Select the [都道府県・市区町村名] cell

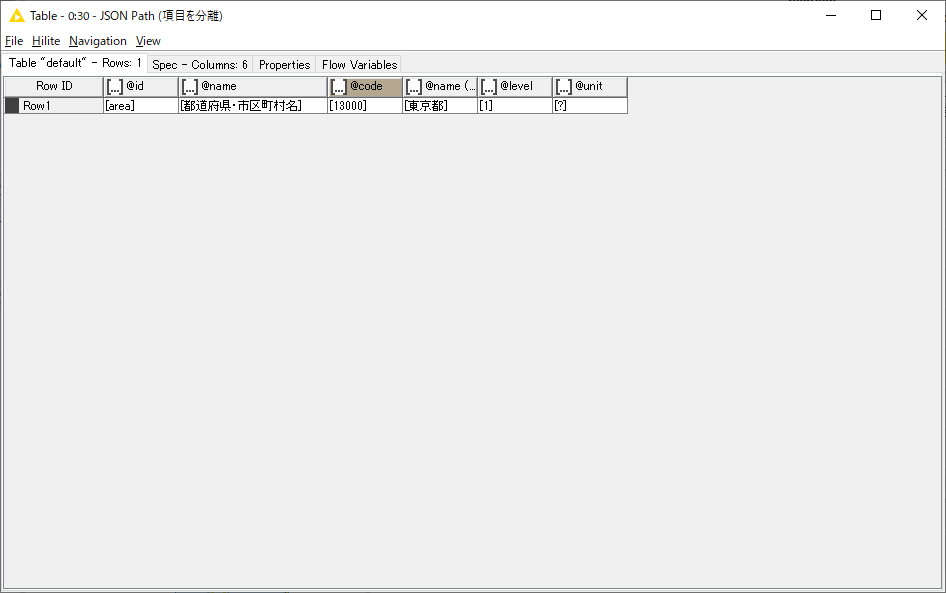pyautogui.click(x=253, y=106)
